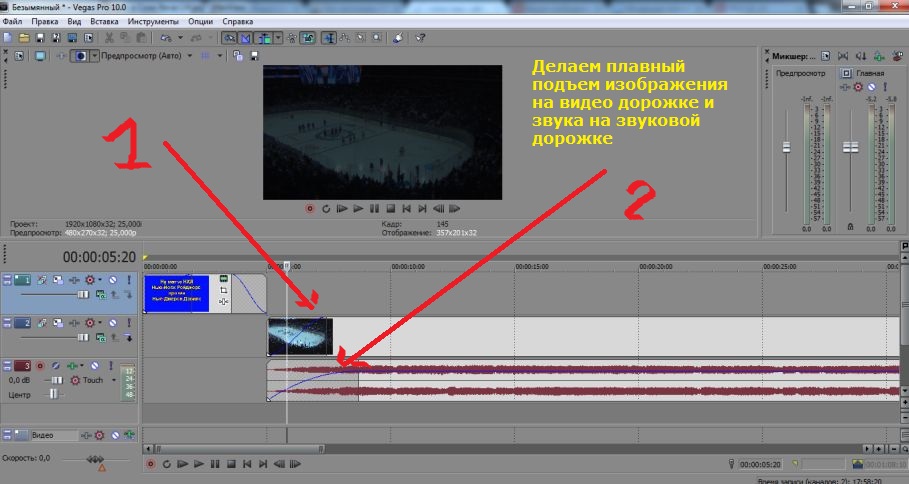The width and height of the screenshot is (909, 484).
Task: Click Pause in the preview transport
Action: 374,209
